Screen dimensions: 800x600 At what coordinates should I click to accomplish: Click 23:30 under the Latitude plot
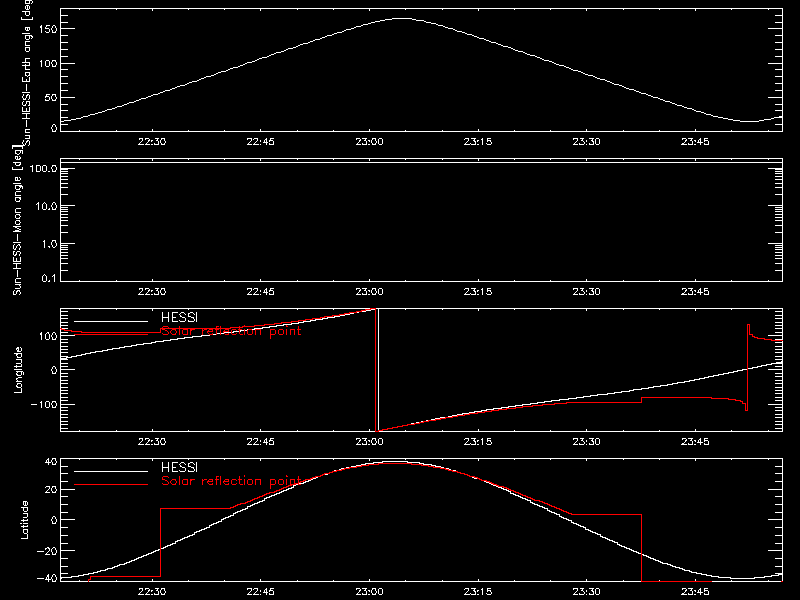587,592
